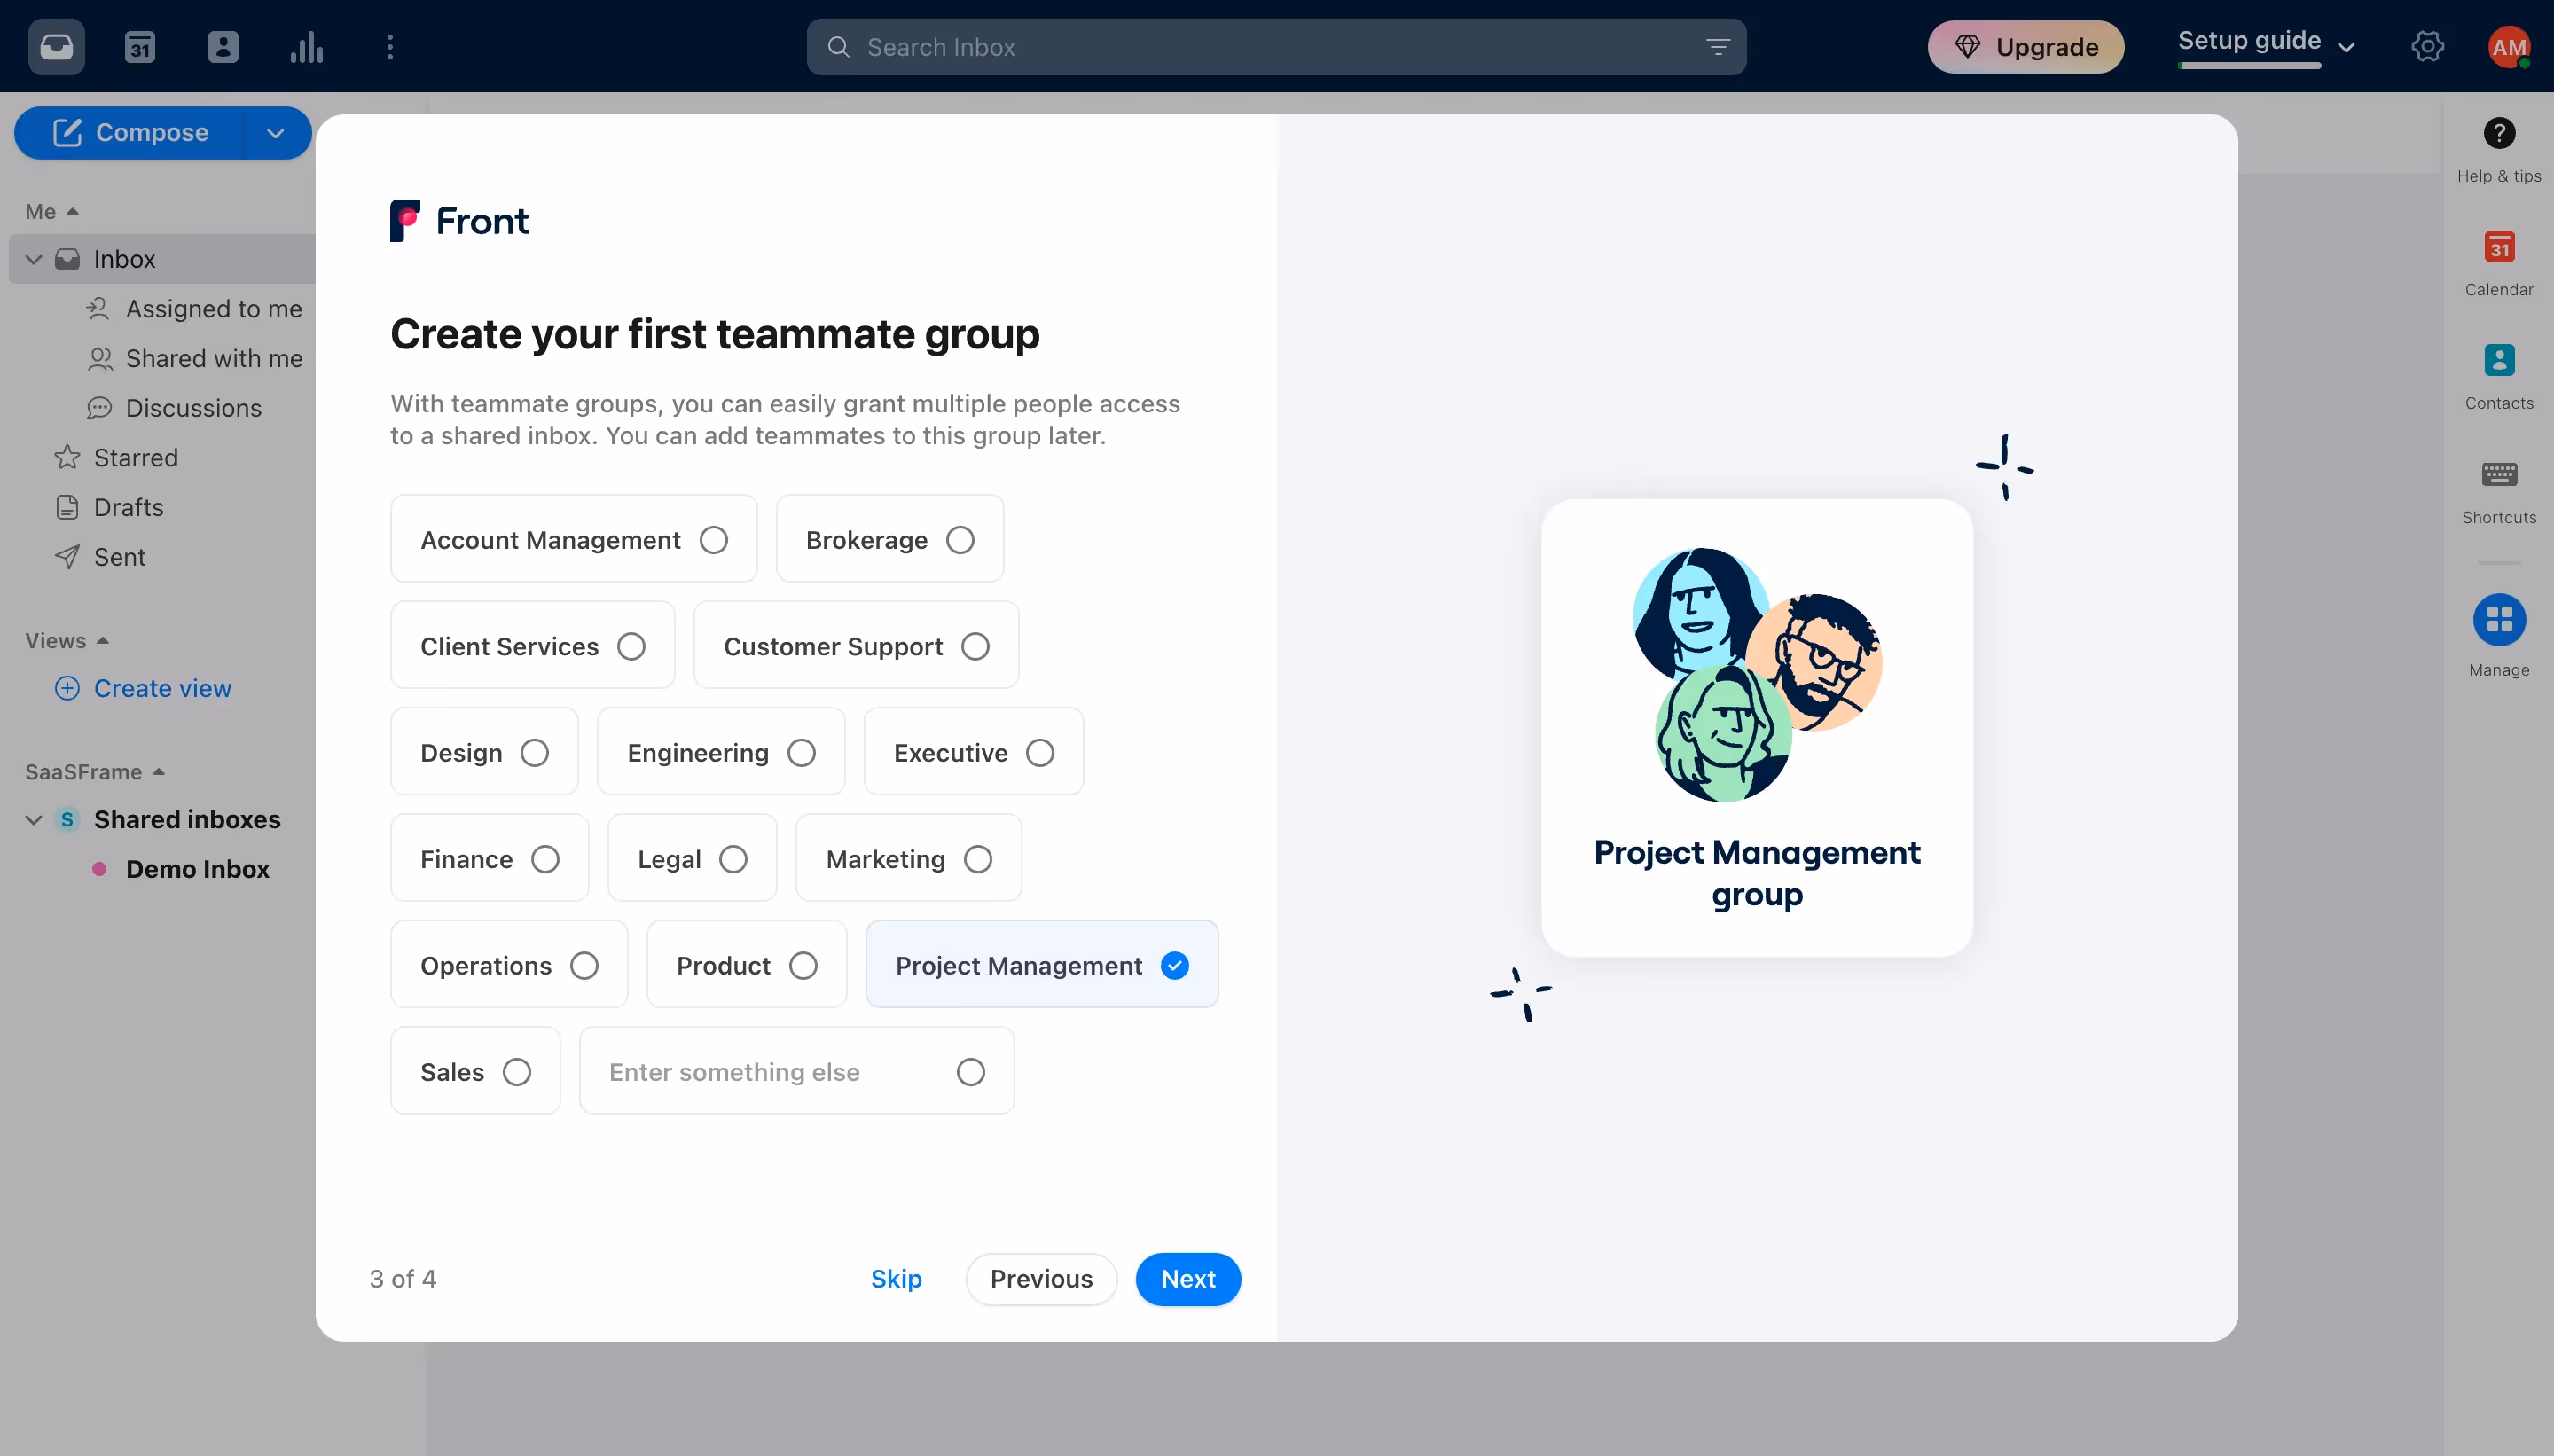The width and height of the screenshot is (2554, 1456).
Task: Click the Next button
Action: 1187,1279
